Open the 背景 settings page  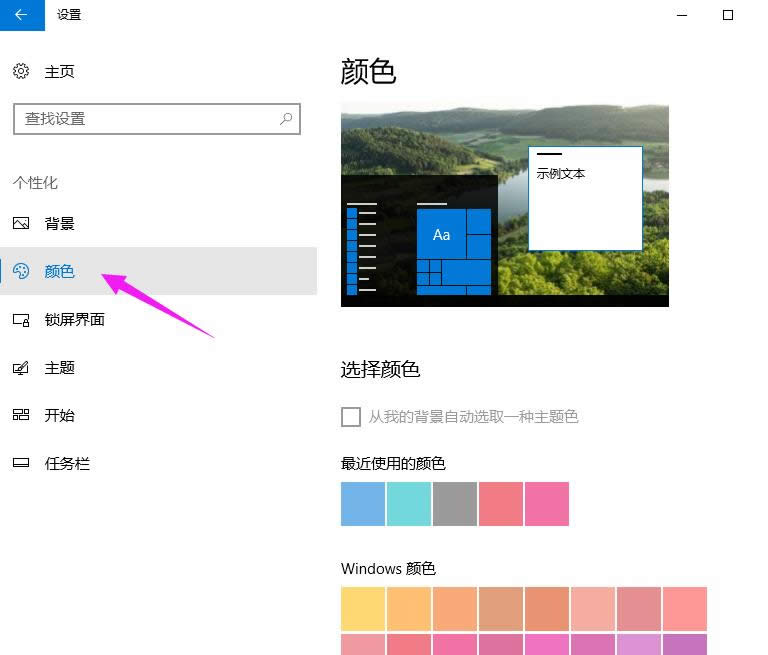click(60, 223)
